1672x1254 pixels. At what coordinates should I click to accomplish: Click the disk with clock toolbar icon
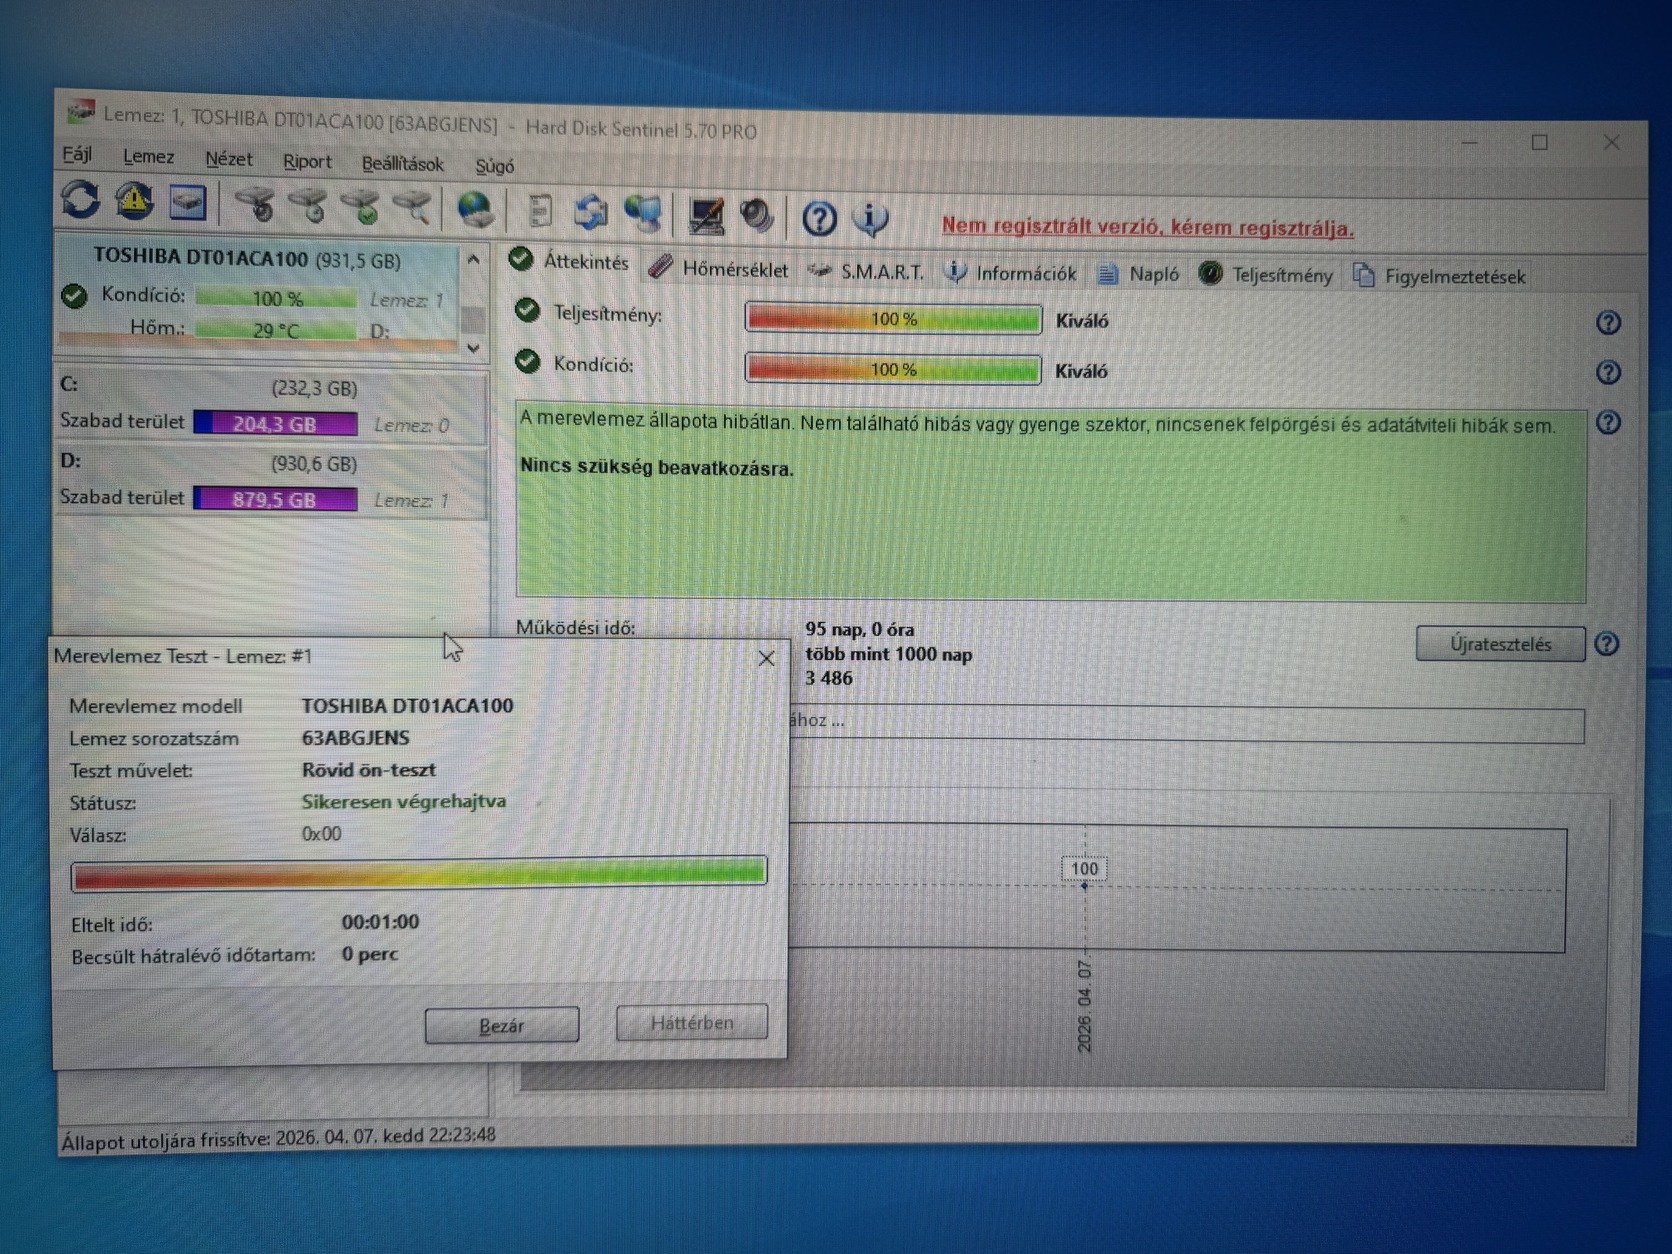308,206
